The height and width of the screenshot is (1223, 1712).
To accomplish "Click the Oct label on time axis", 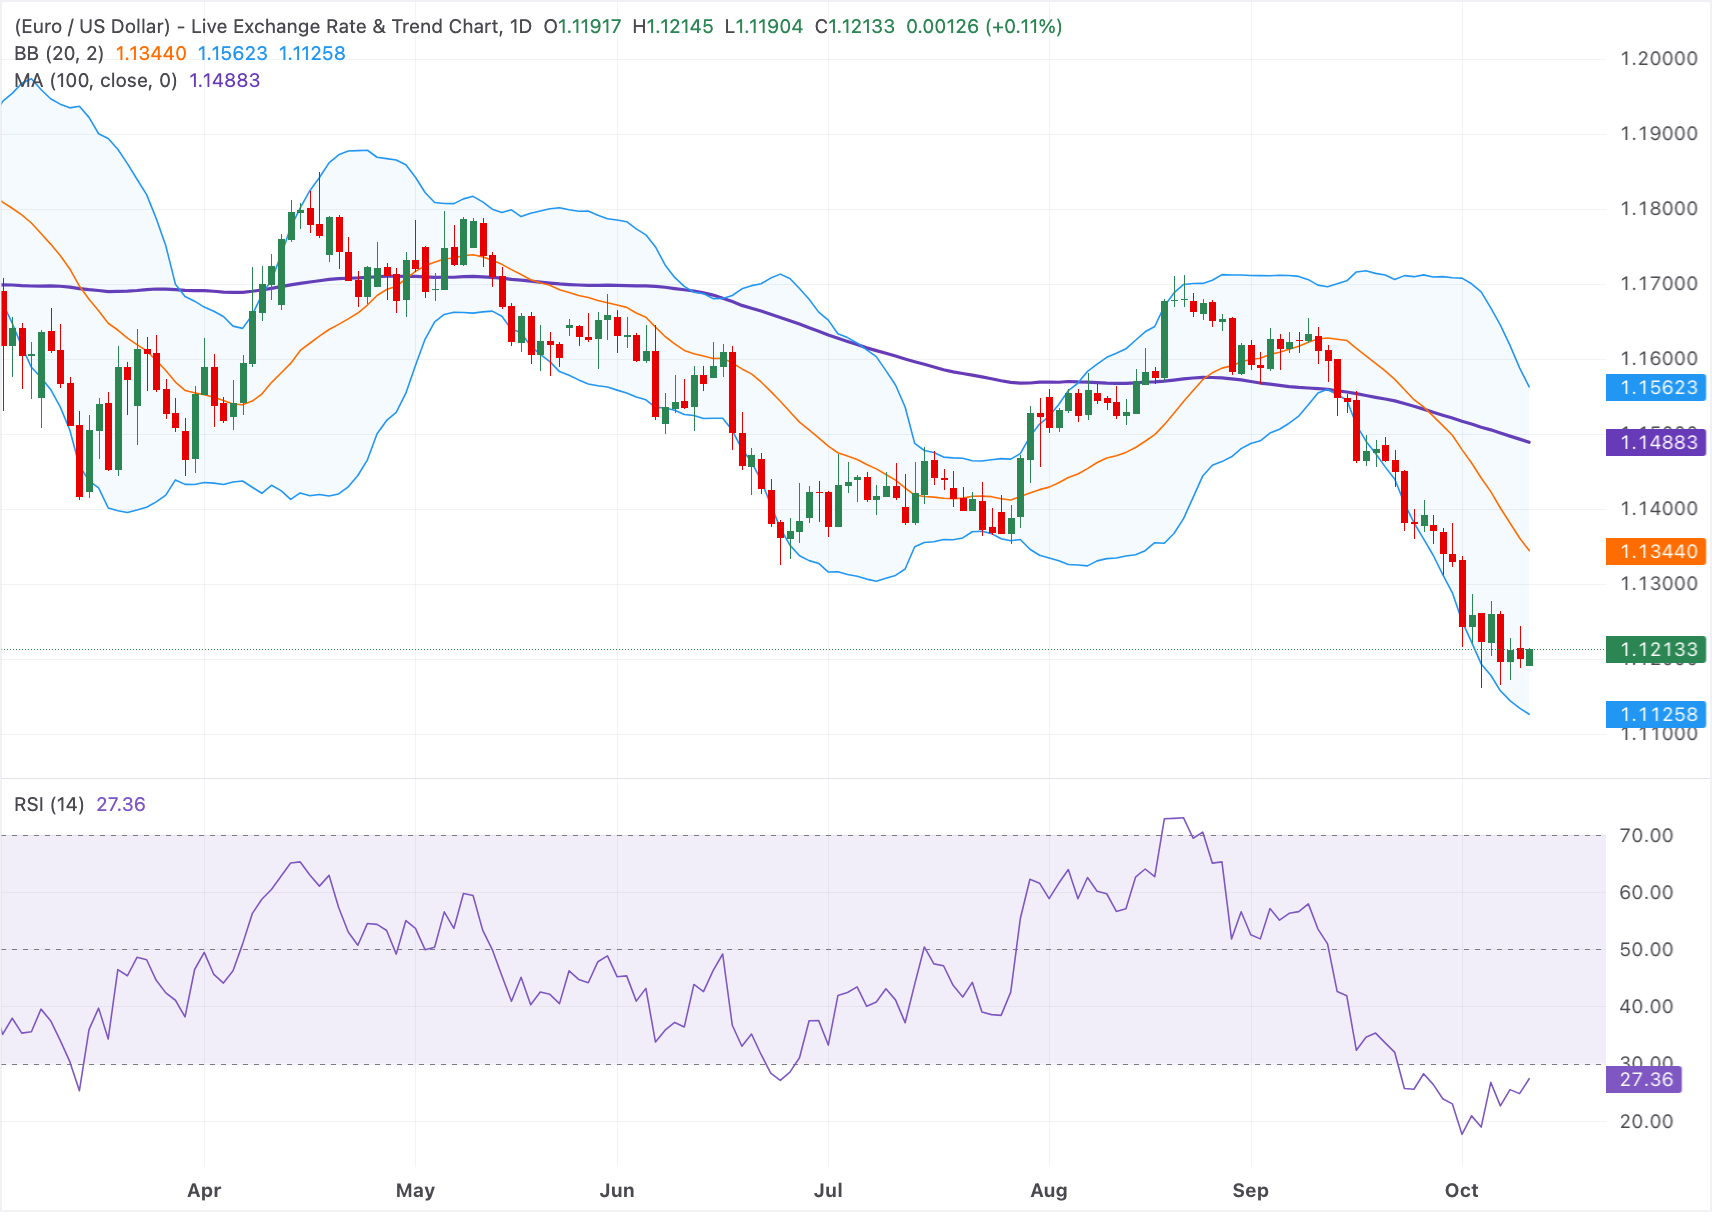I will click(1462, 1190).
